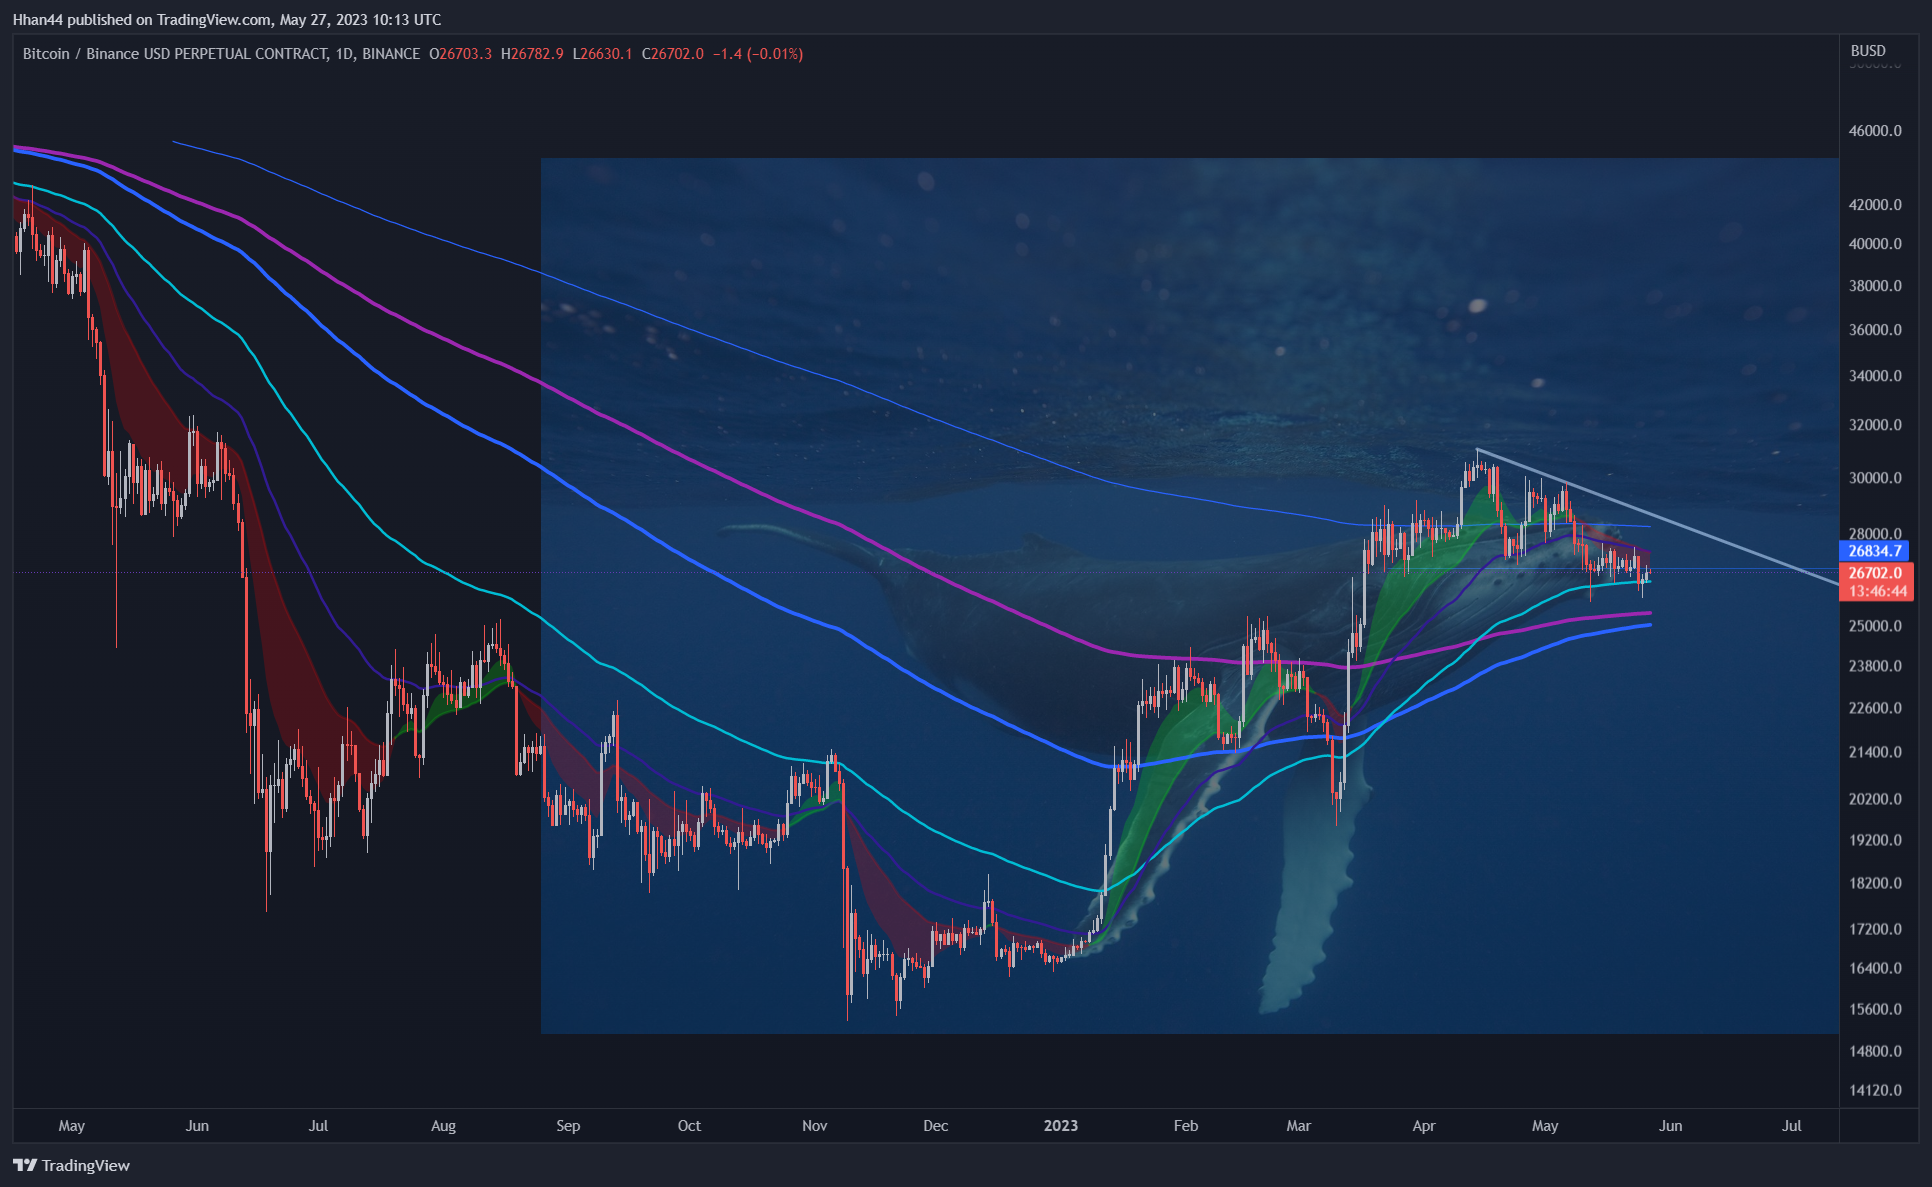Click the 34000.0 price axis label
Image resolution: width=1932 pixels, height=1187 pixels.
point(1875,376)
